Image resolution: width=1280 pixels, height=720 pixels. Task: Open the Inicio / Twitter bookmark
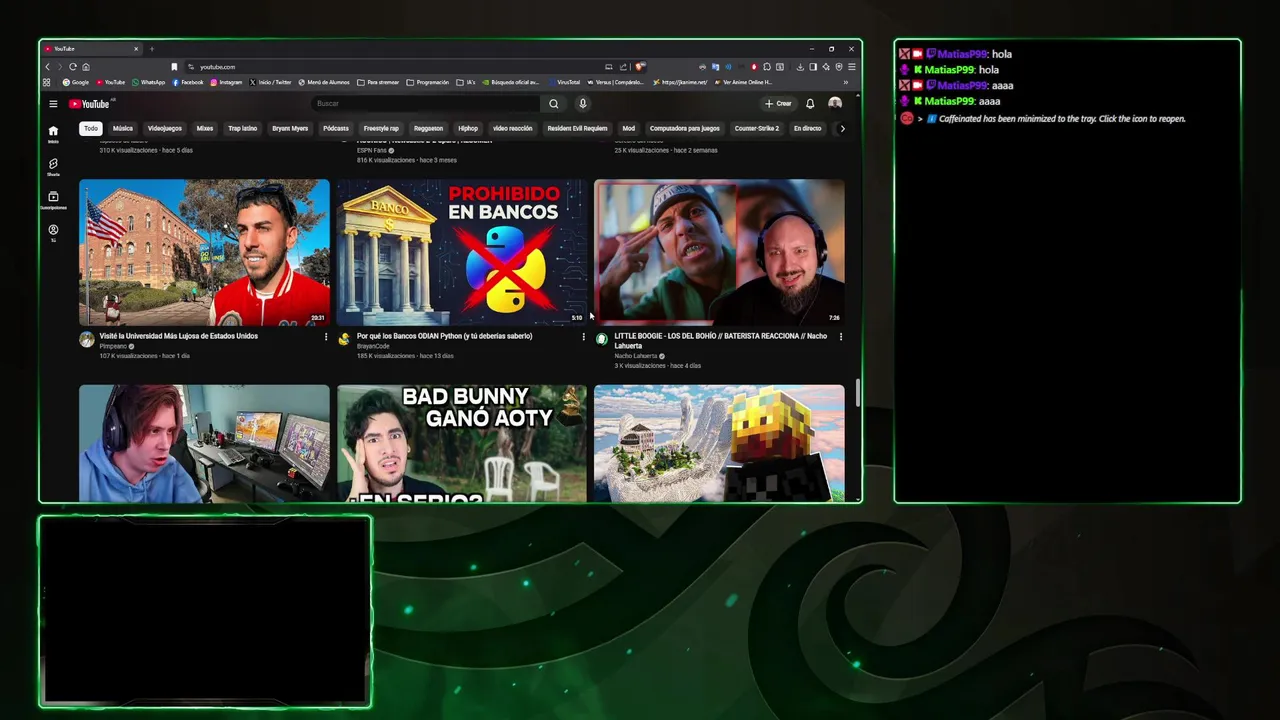click(271, 82)
